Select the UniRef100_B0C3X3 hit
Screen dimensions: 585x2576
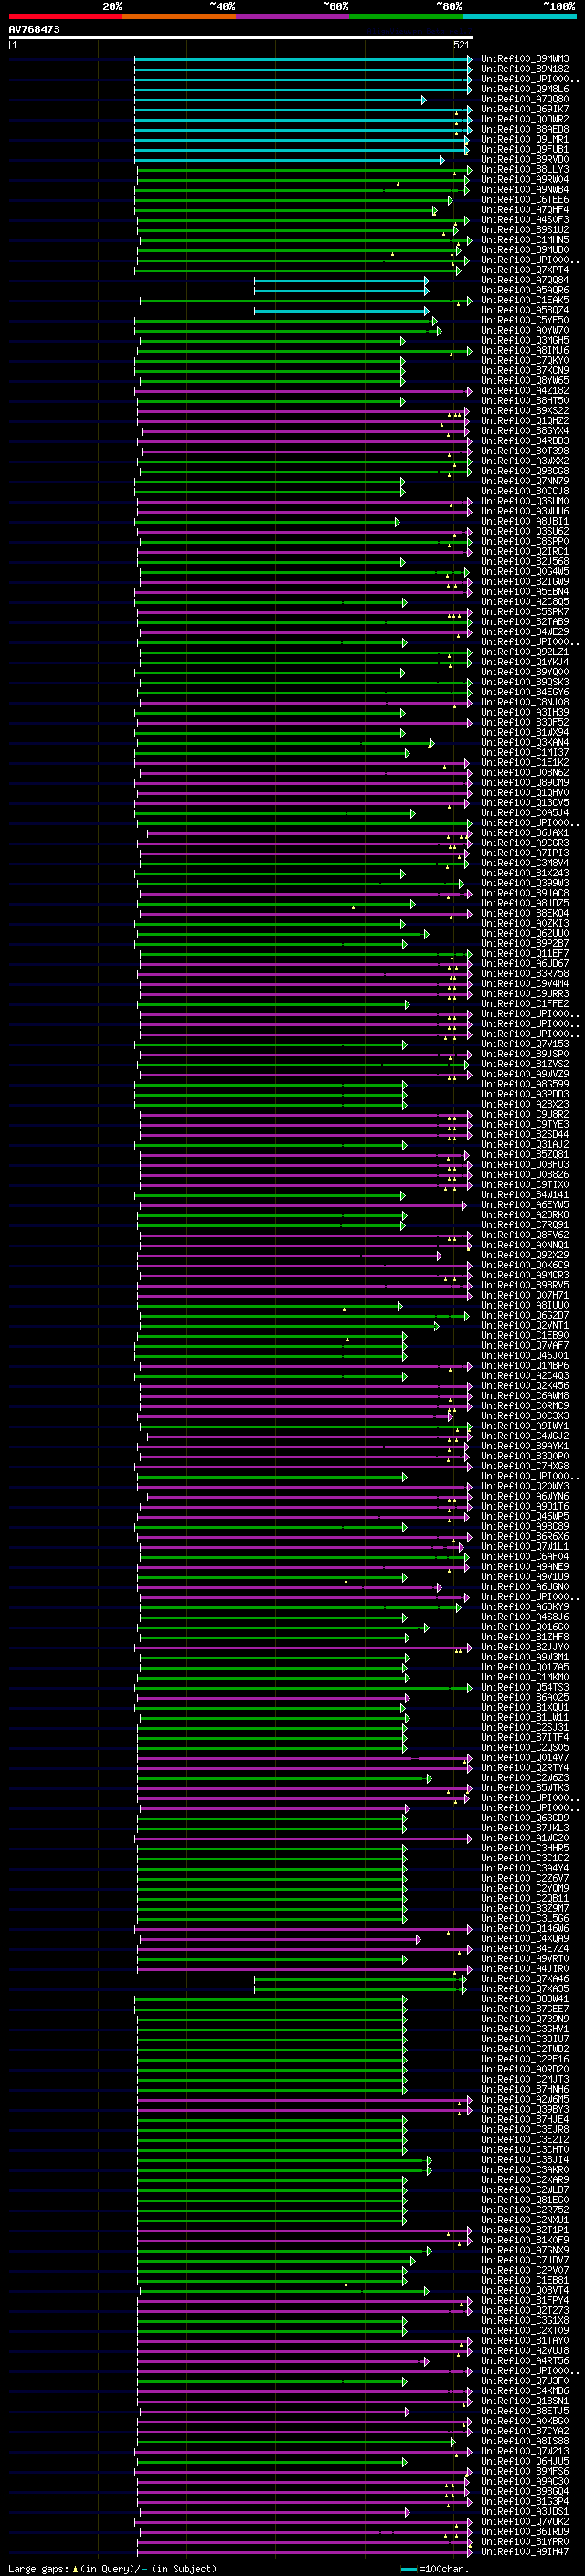(x=525, y=1416)
